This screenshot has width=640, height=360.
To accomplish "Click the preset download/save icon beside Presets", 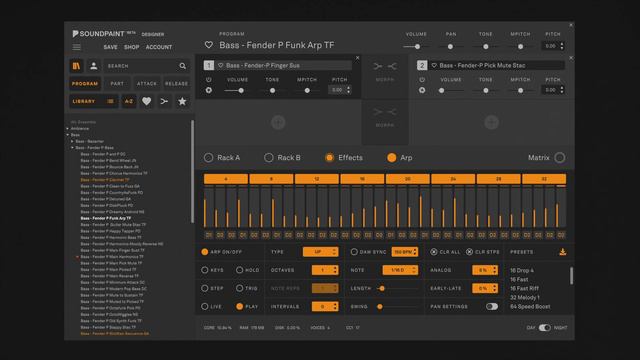I will (562, 252).
